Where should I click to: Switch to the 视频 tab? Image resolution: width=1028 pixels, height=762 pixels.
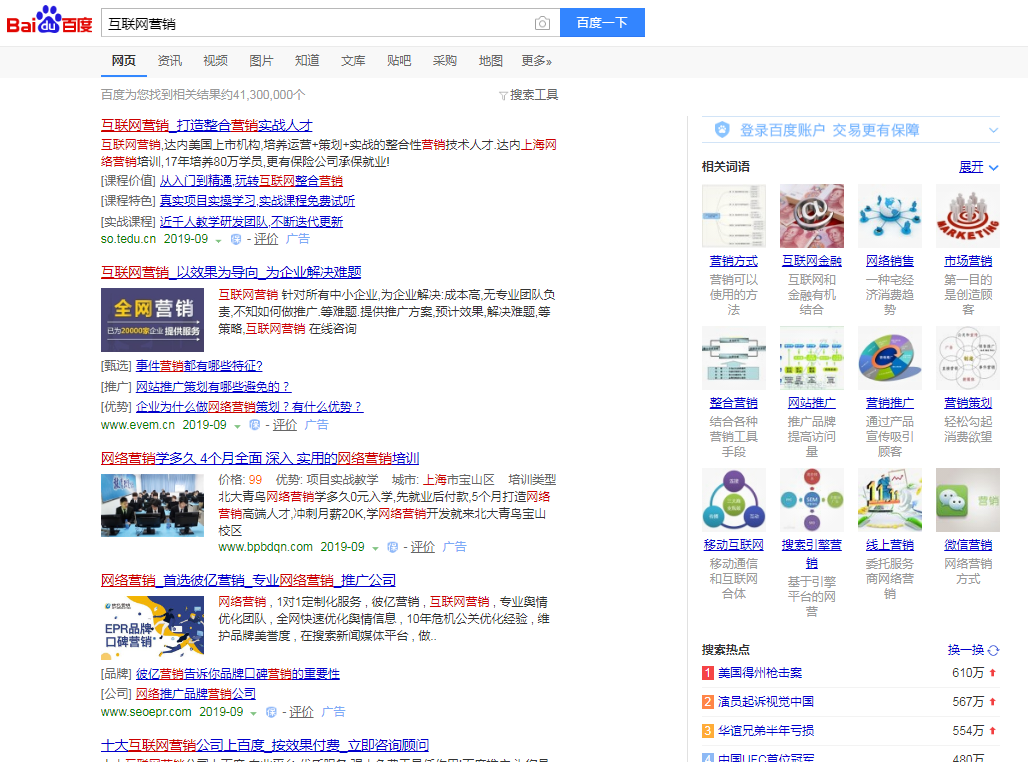pyautogui.click(x=215, y=61)
